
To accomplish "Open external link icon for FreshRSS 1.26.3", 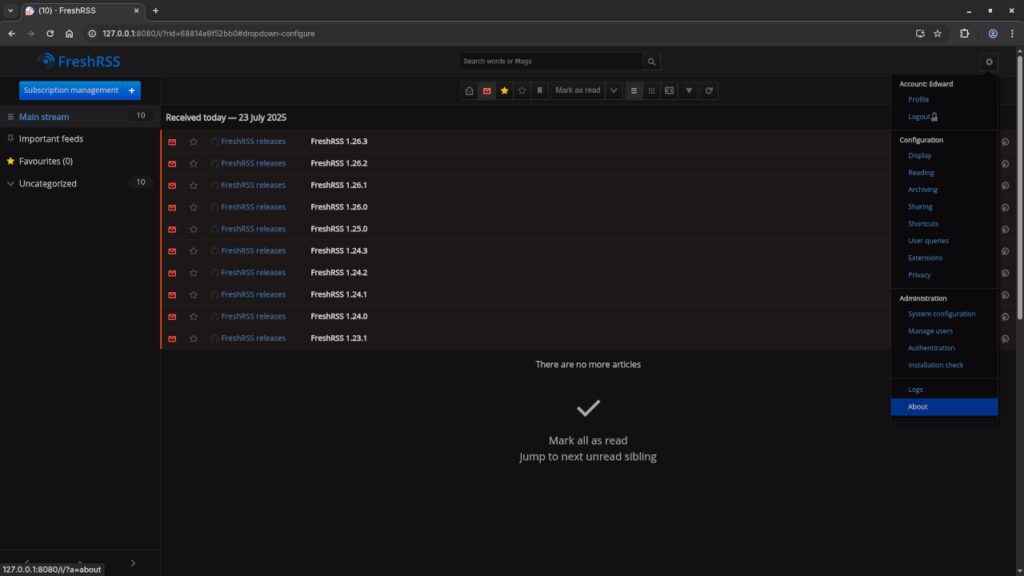I will 1005,142.
